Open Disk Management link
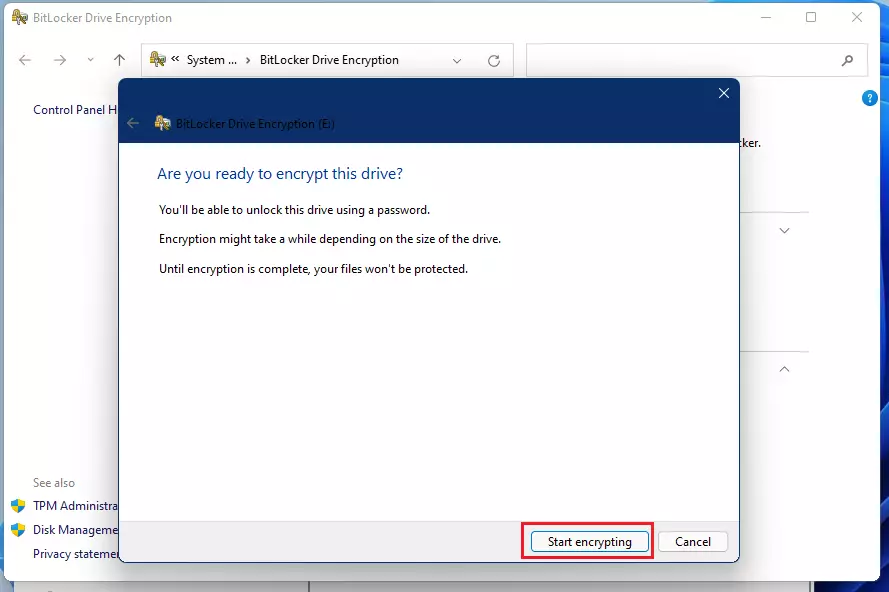The width and height of the screenshot is (889, 592). 75,530
